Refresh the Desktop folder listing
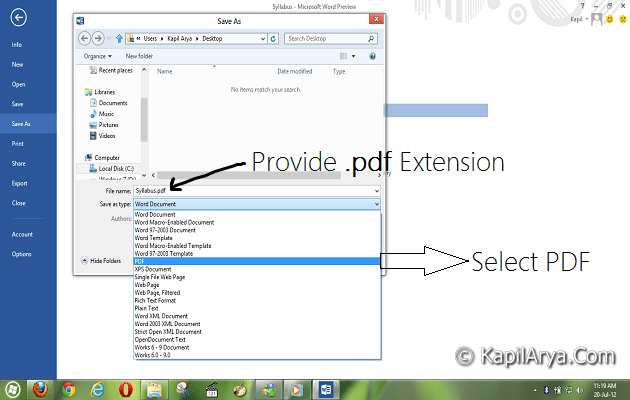This screenshot has width=630, height=400. 273,39
